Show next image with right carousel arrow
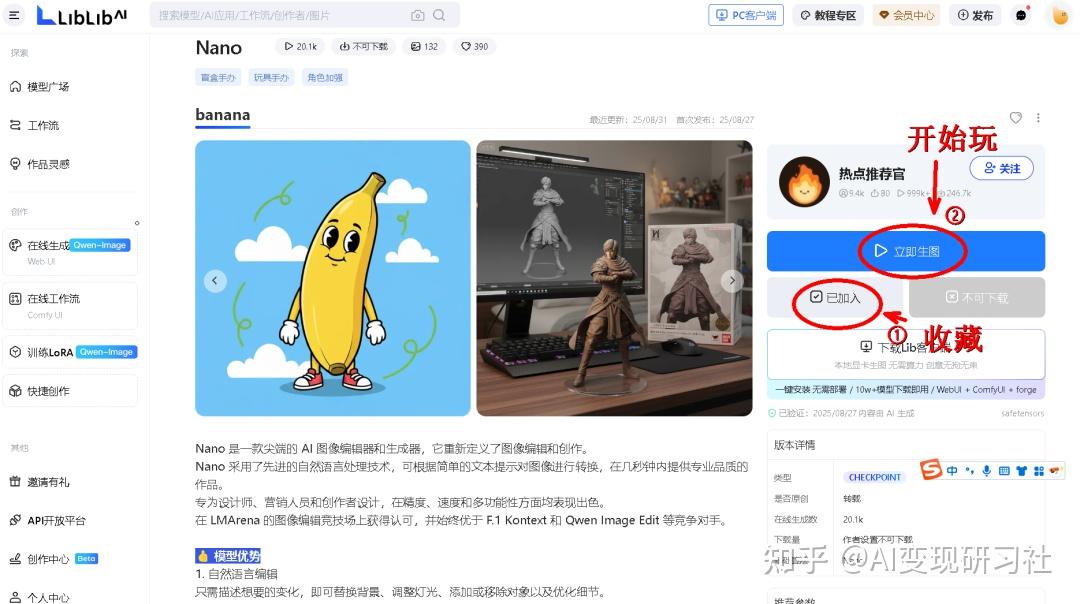Image resolution: width=1080 pixels, height=604 pixels. (x=732, y=281)
